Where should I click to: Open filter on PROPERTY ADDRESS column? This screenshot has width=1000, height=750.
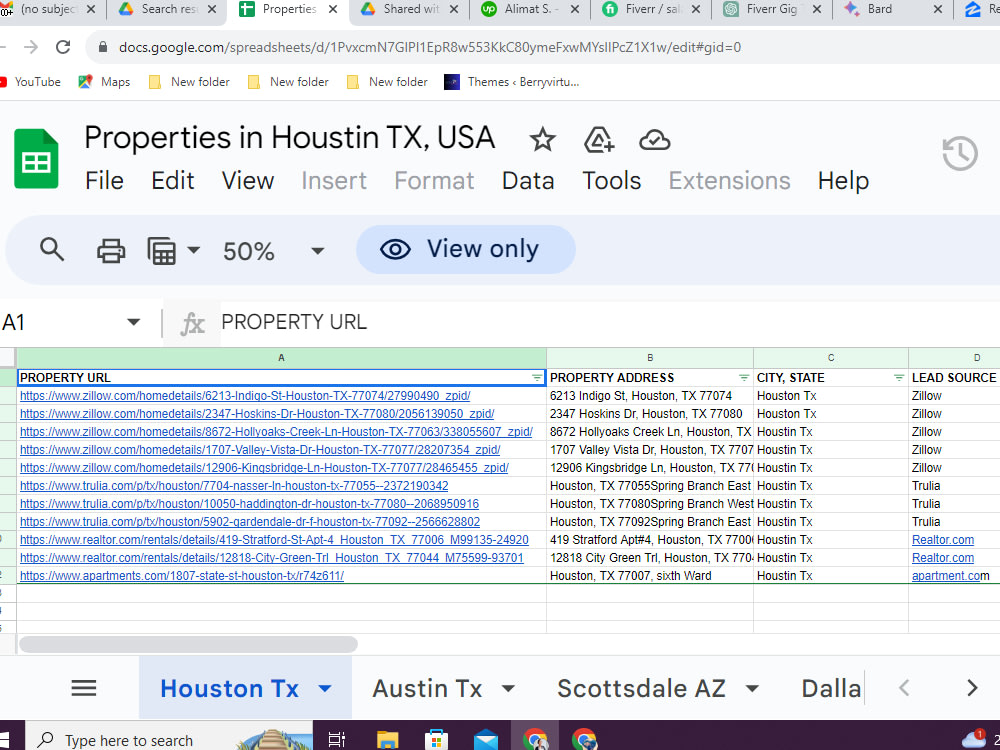point(744,378)
